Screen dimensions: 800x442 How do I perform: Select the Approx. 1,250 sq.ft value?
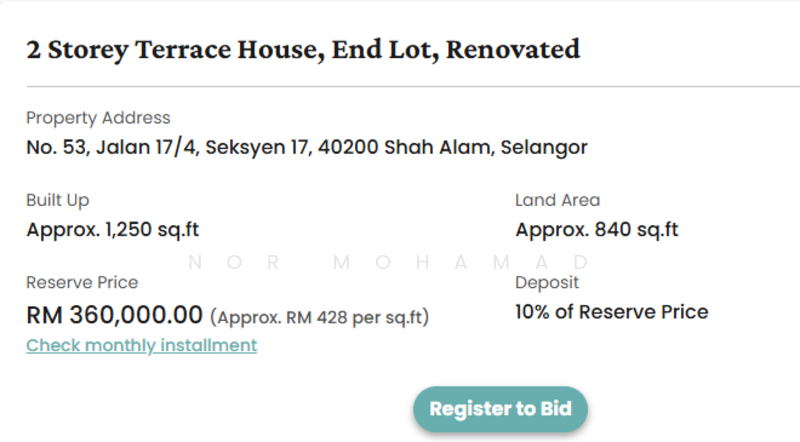pos(112,230)
